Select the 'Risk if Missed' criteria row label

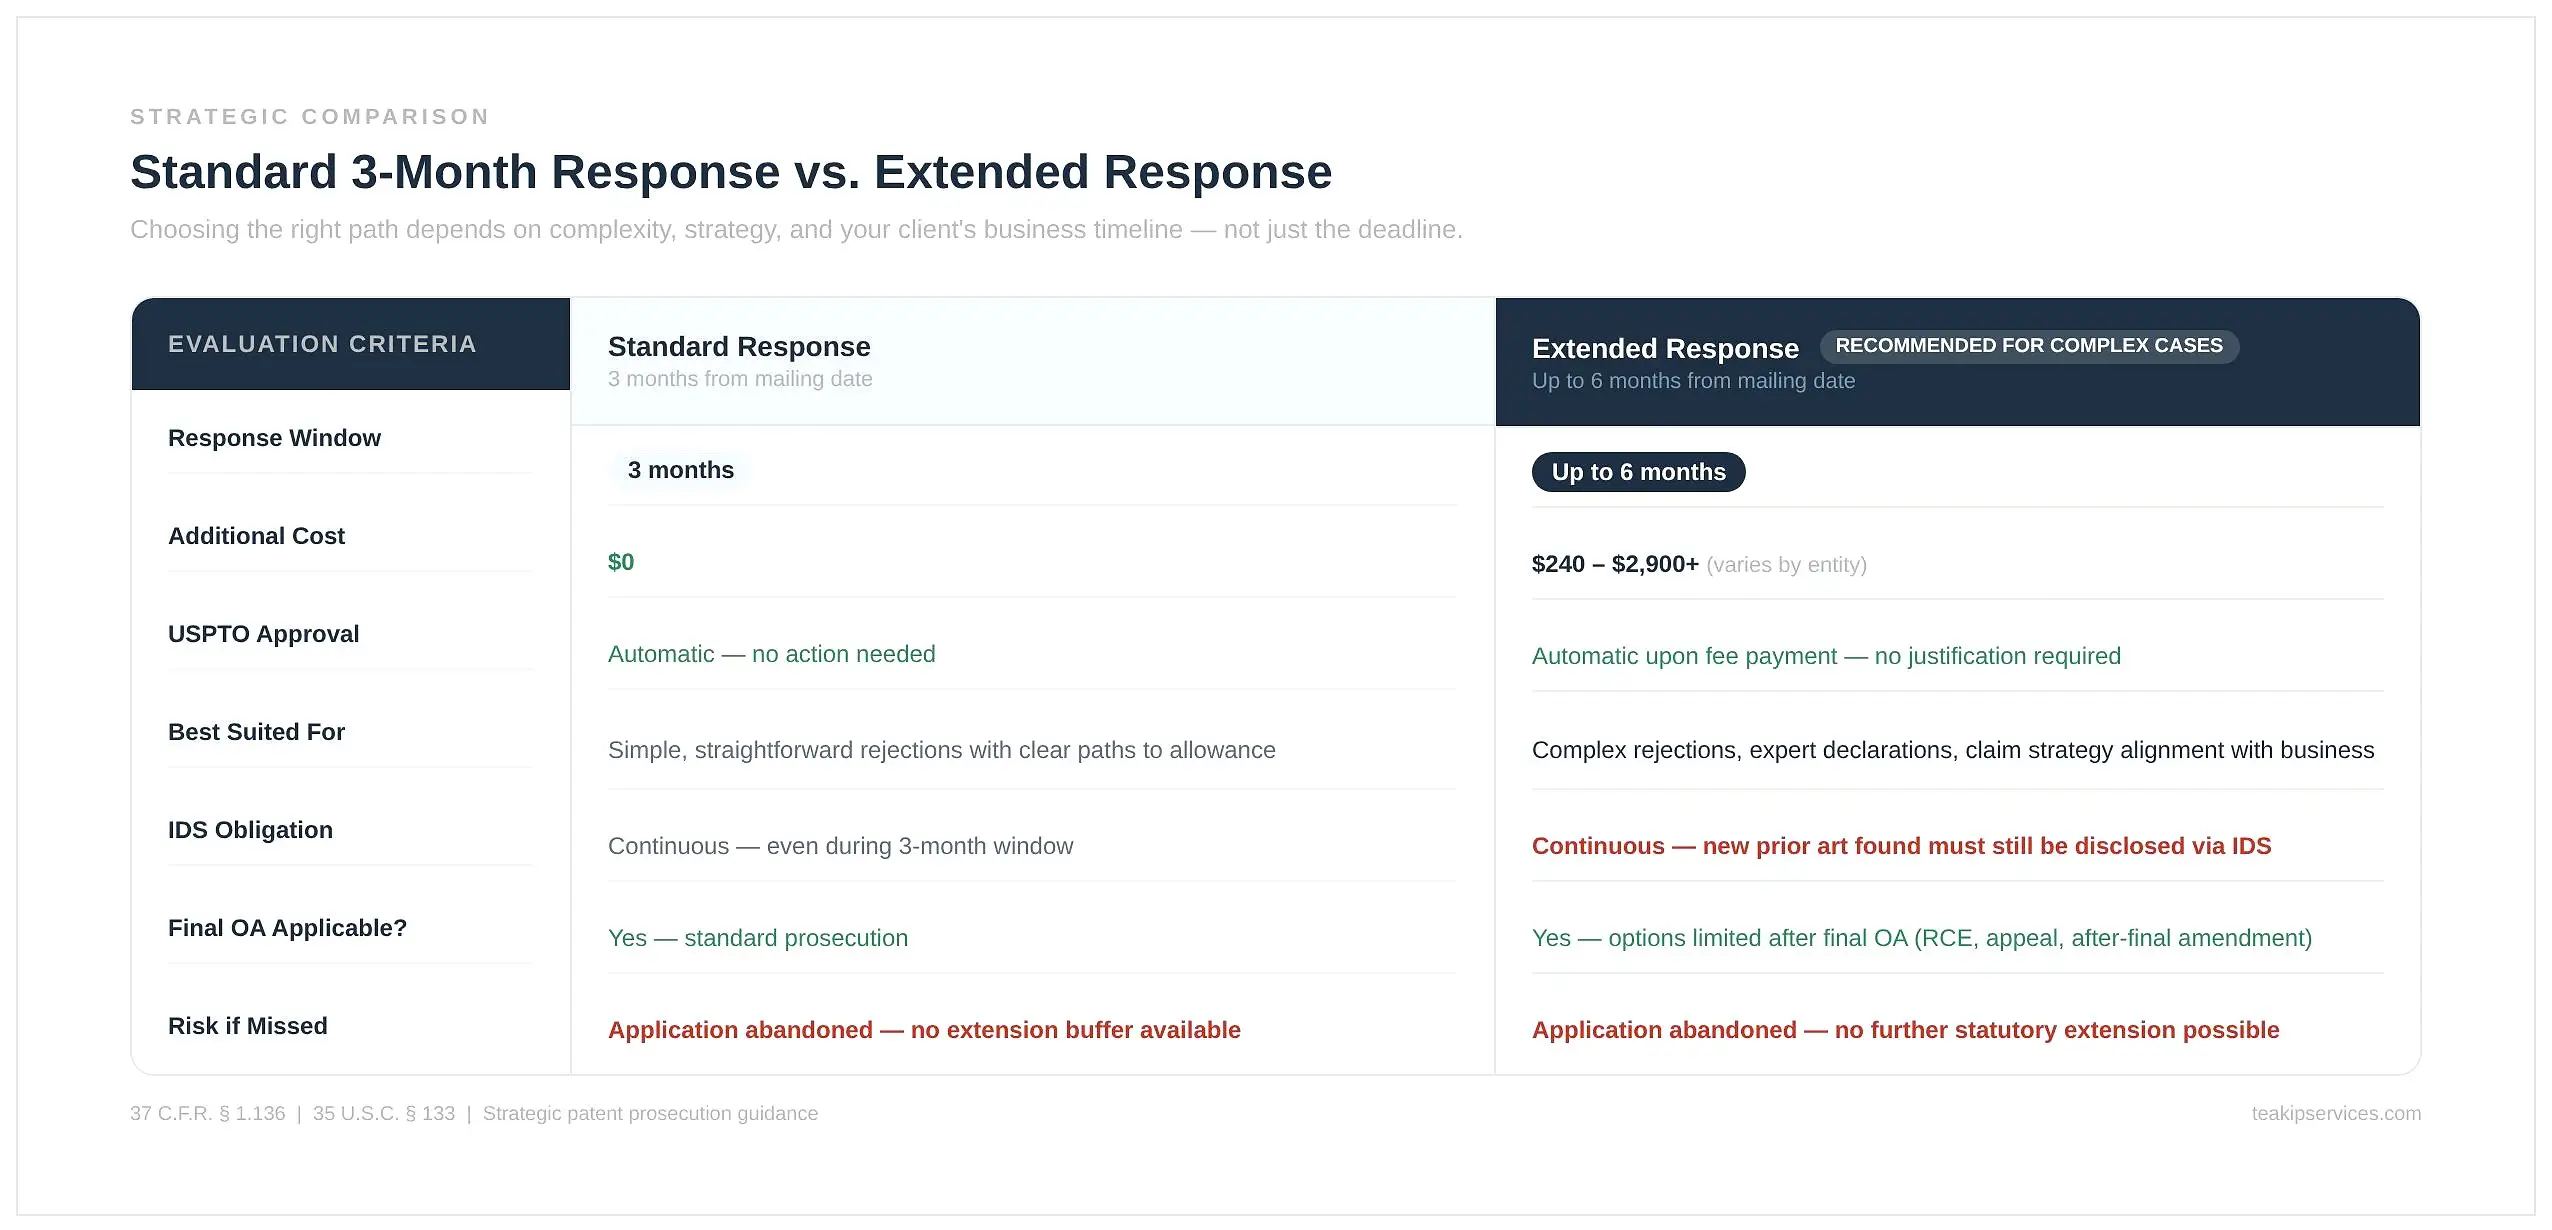[247, 1026]
